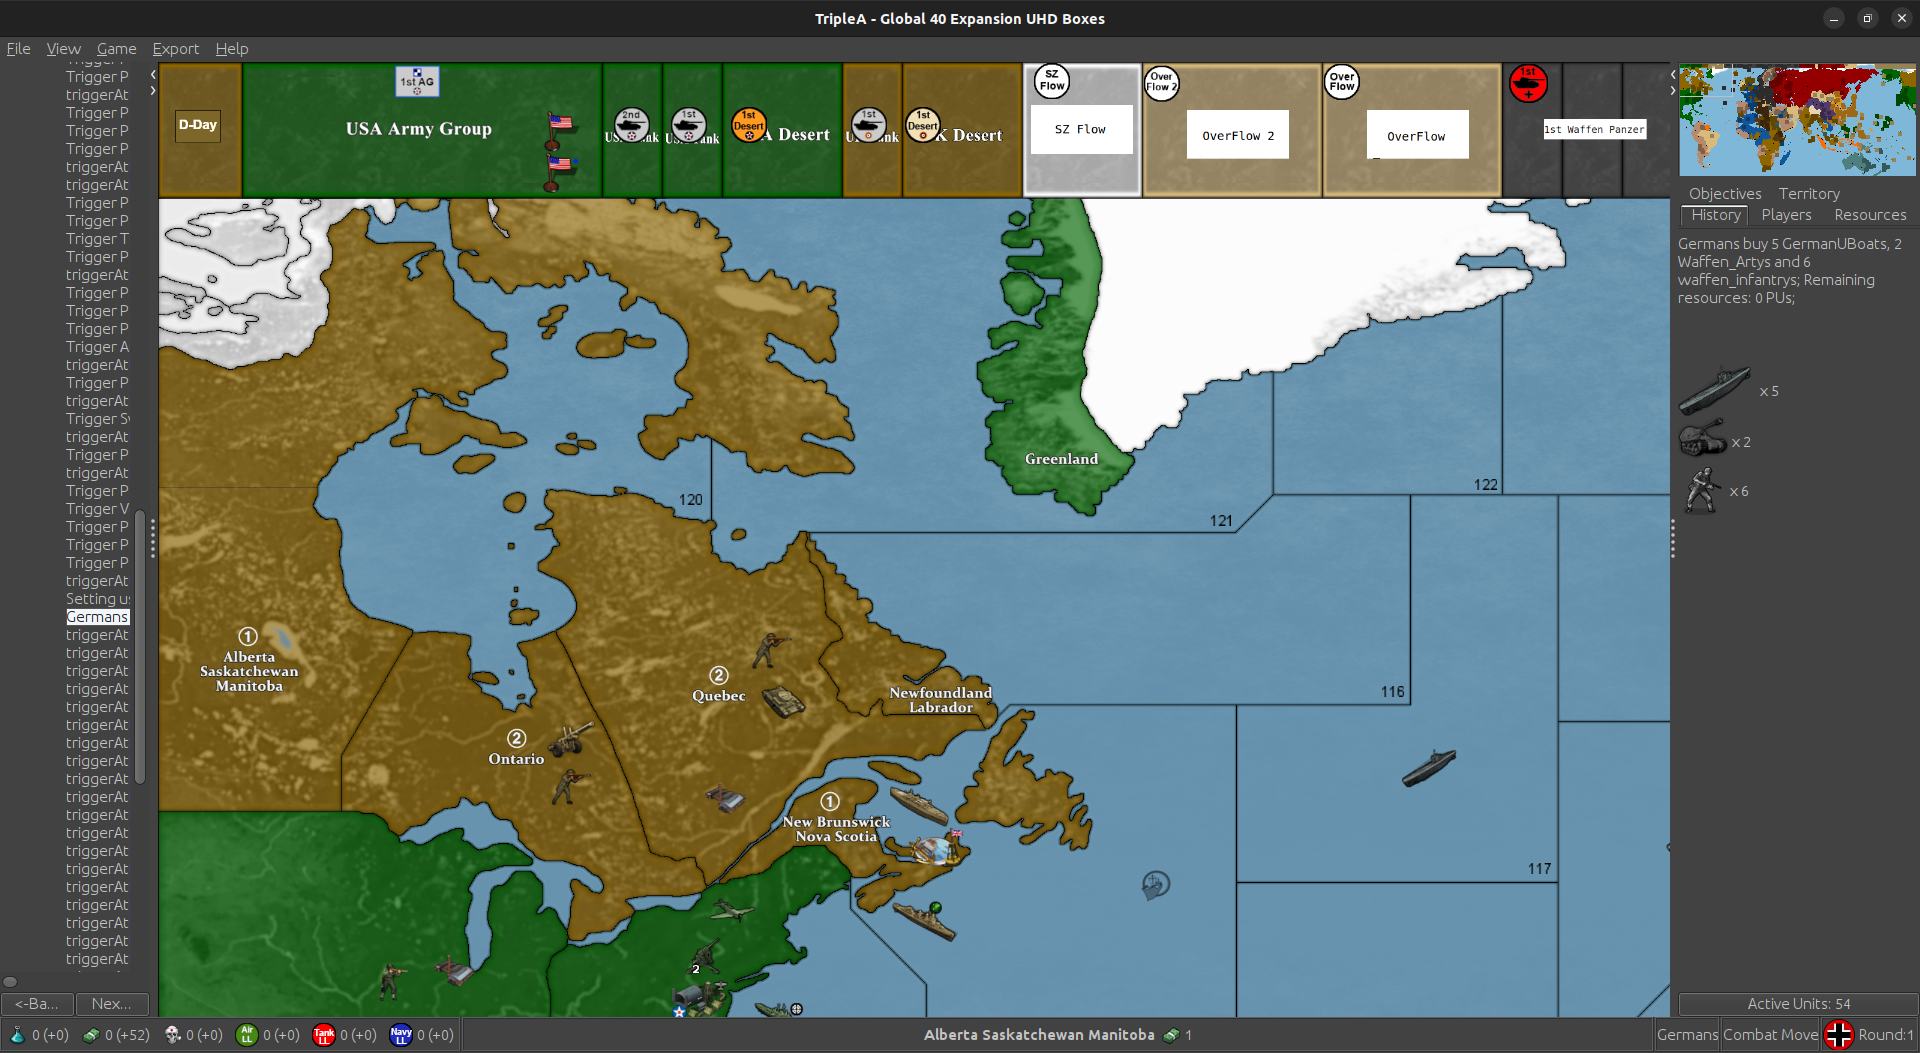Switch to the Objectives tab

coord(1725,194)
